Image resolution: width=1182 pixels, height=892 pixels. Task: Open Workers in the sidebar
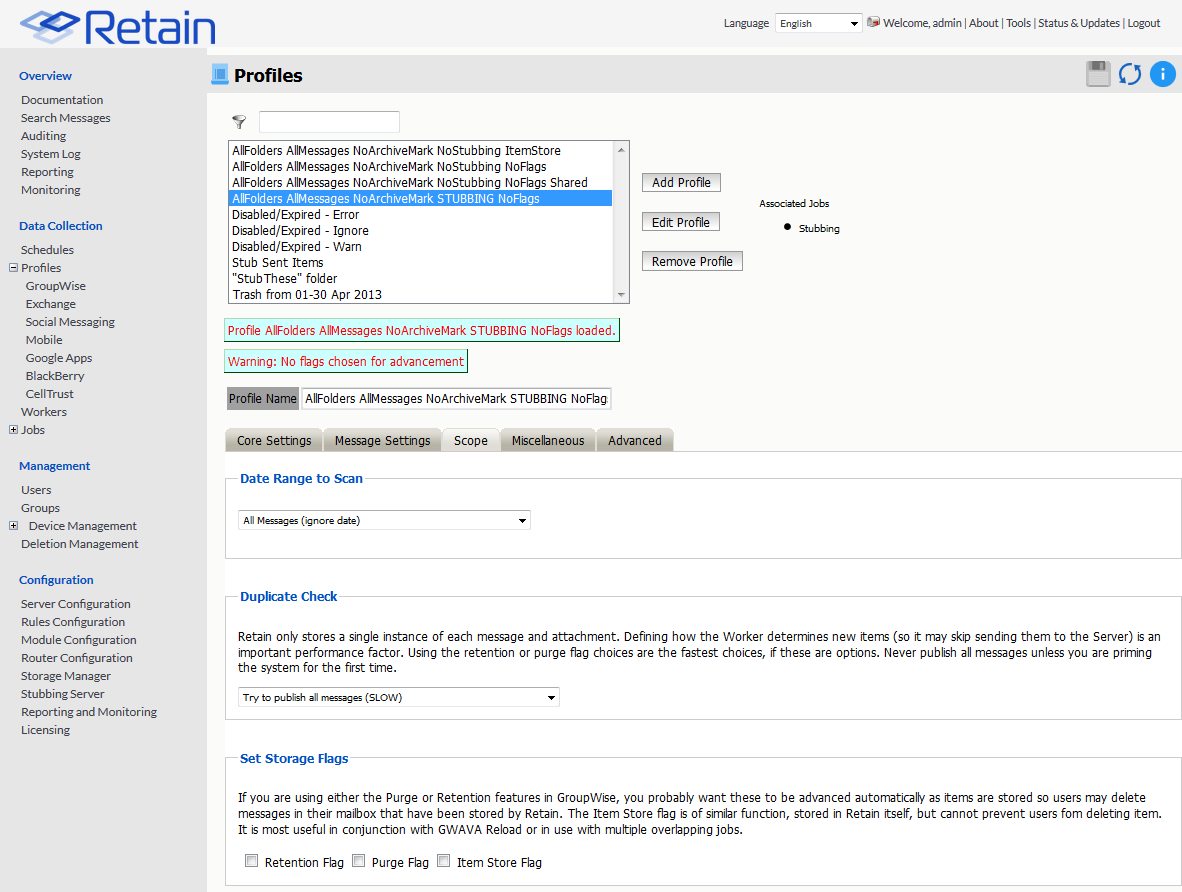coord(44,412)
